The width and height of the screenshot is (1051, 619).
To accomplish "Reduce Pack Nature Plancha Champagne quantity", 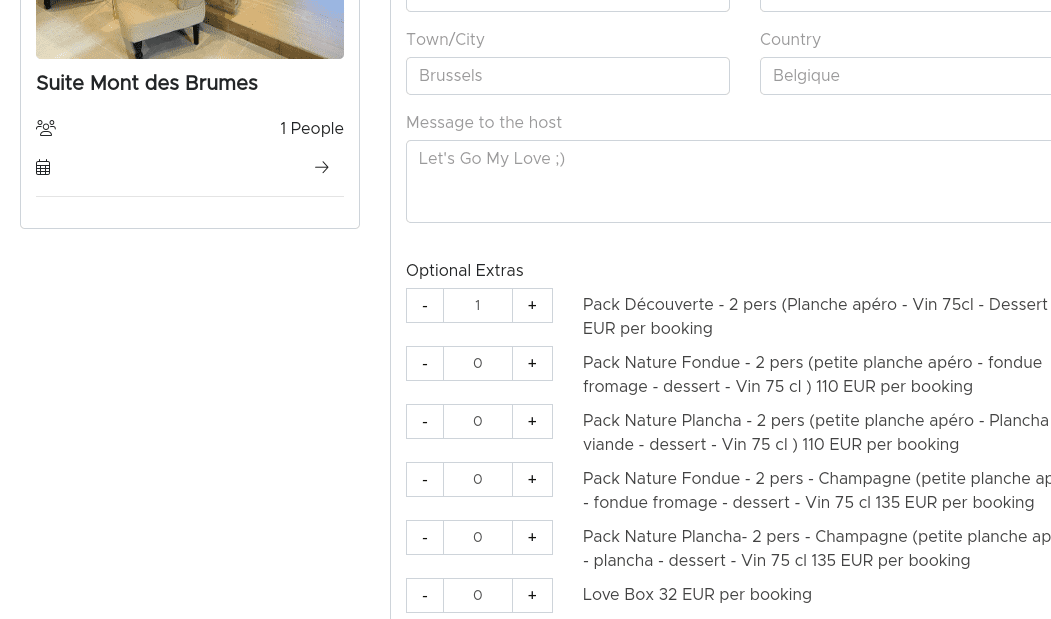I will [x=425, y=537].
